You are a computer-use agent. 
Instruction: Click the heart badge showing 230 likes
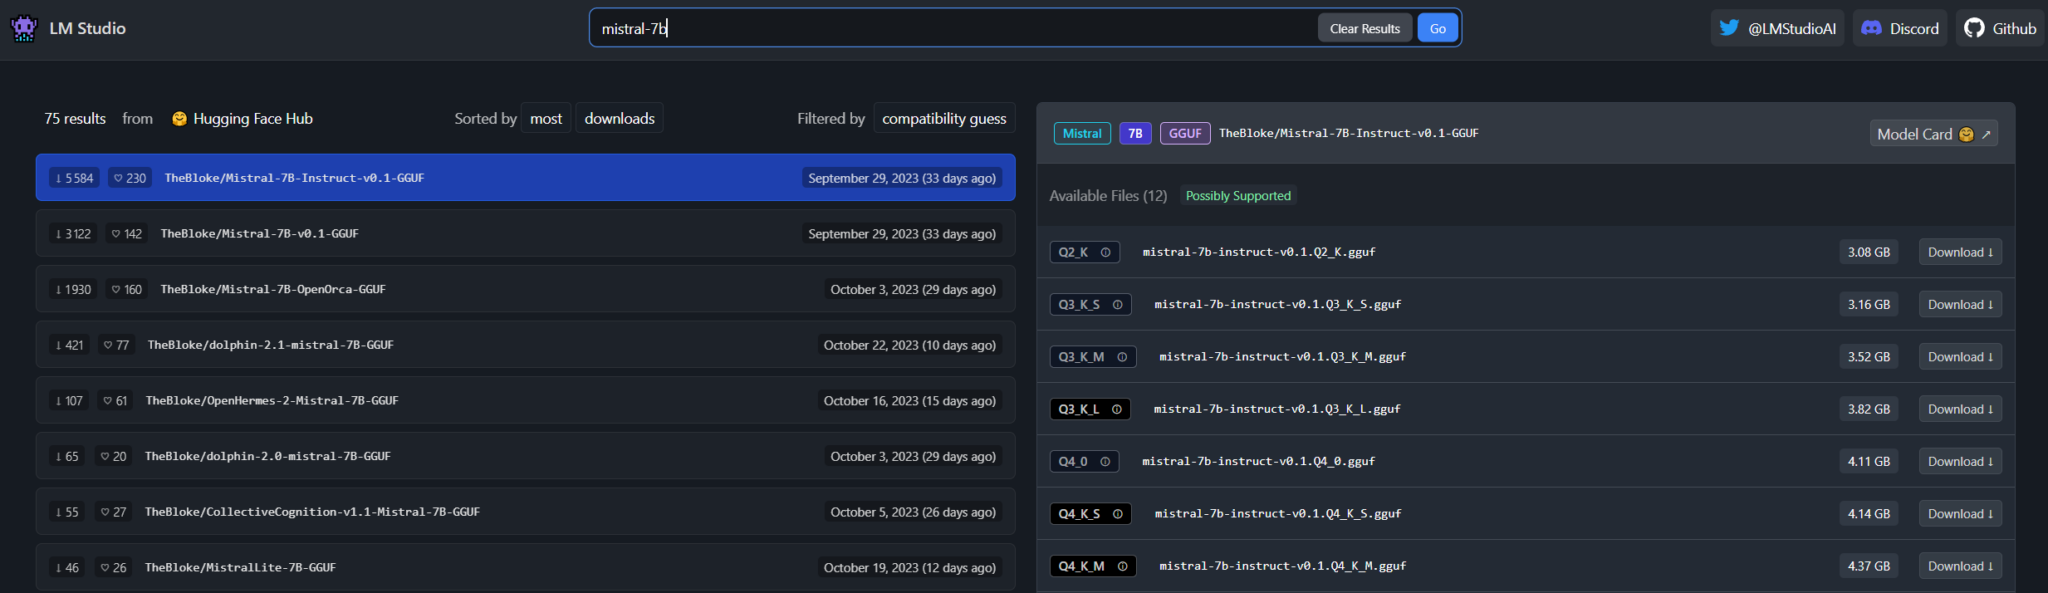tap(129, 178)
